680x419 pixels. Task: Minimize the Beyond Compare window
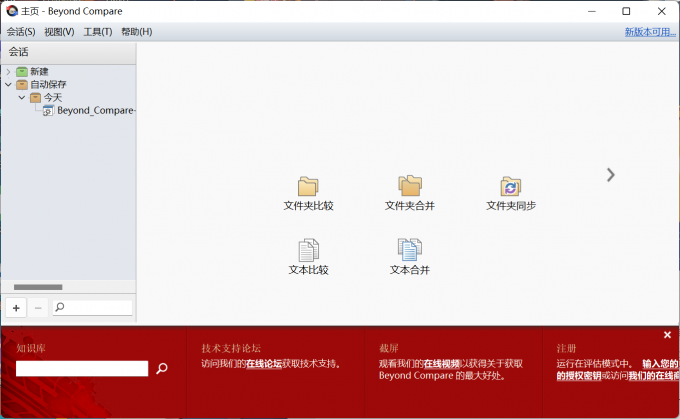click(592, 11)
